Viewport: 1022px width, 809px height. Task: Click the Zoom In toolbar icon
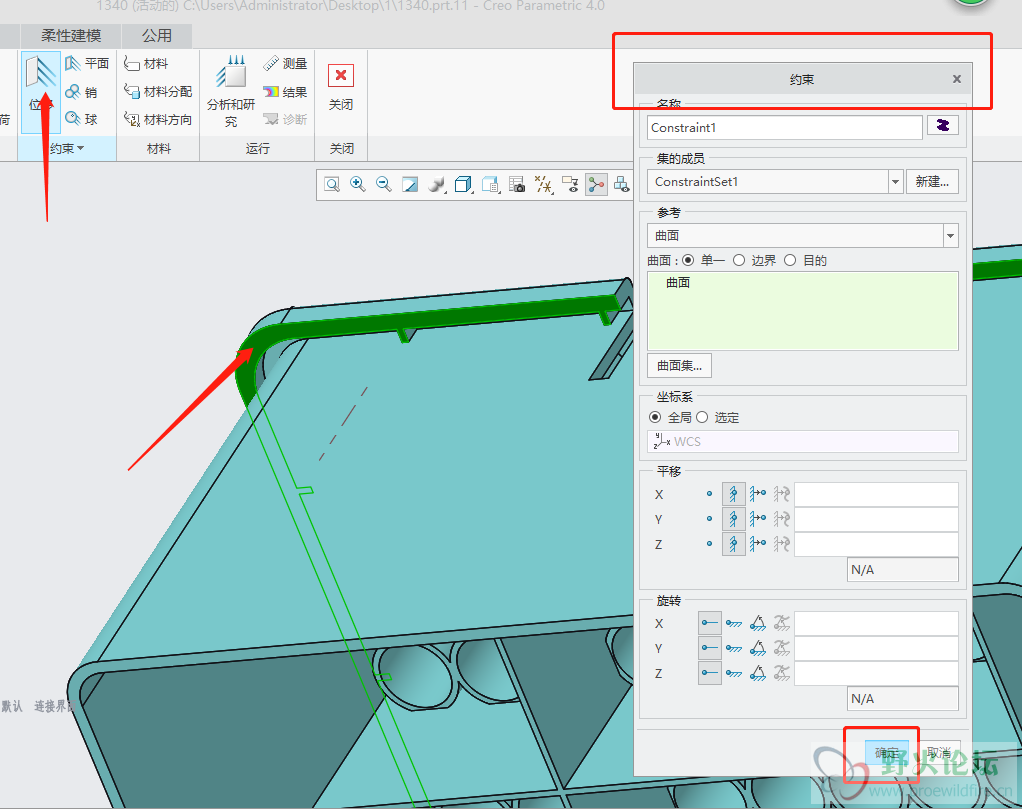tap(358, 184)
